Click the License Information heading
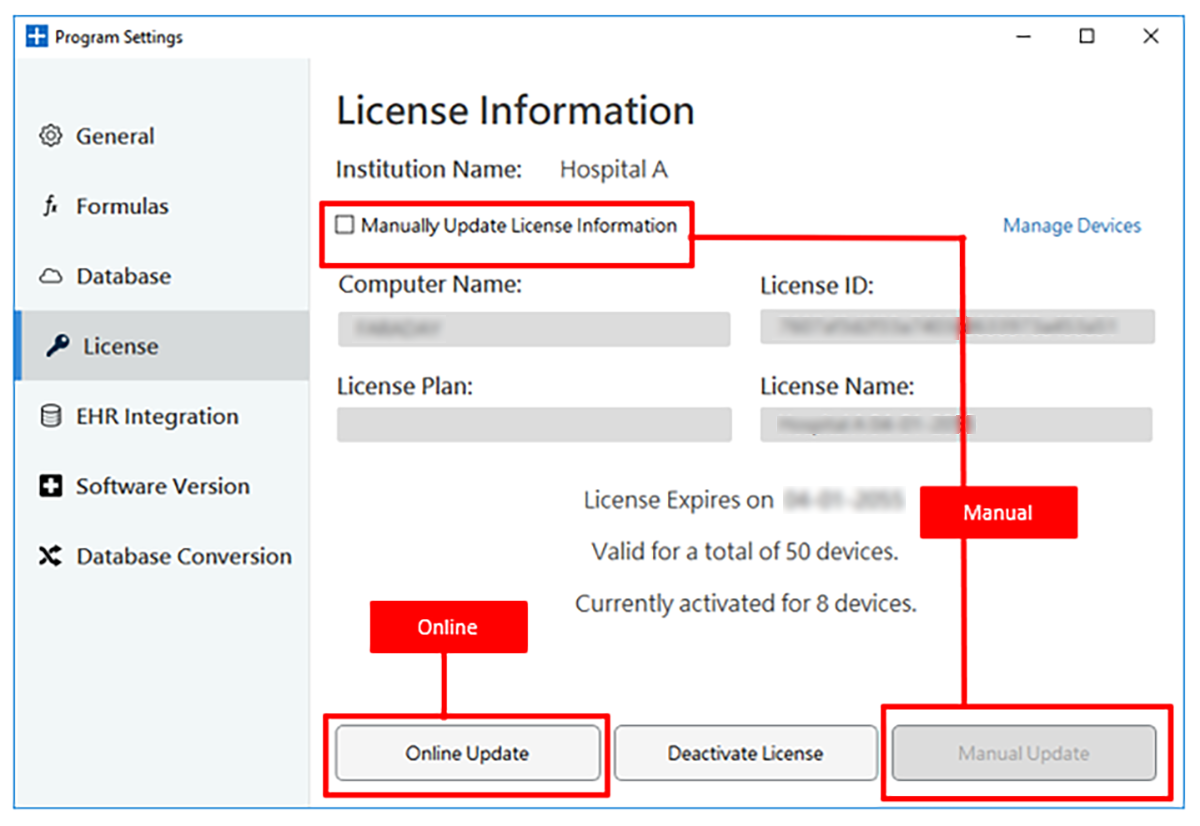The width and height of the screenshot is (1200, 826). coord(515,110)
